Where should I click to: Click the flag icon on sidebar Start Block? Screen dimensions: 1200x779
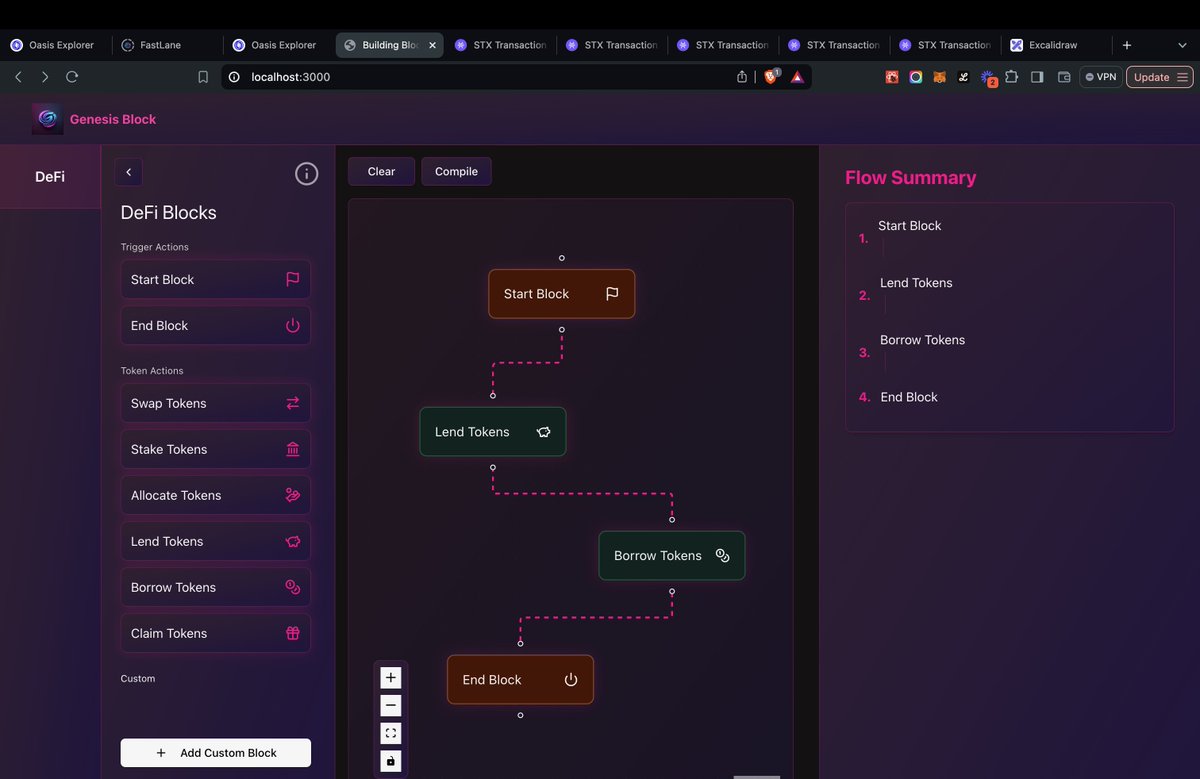293,279
